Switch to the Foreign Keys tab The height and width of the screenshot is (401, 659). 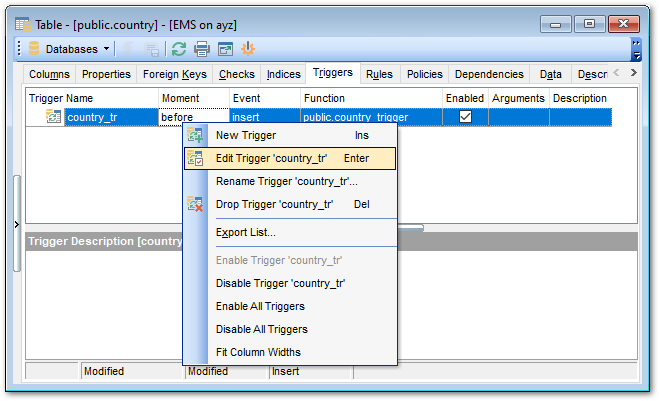pos(174,74)
